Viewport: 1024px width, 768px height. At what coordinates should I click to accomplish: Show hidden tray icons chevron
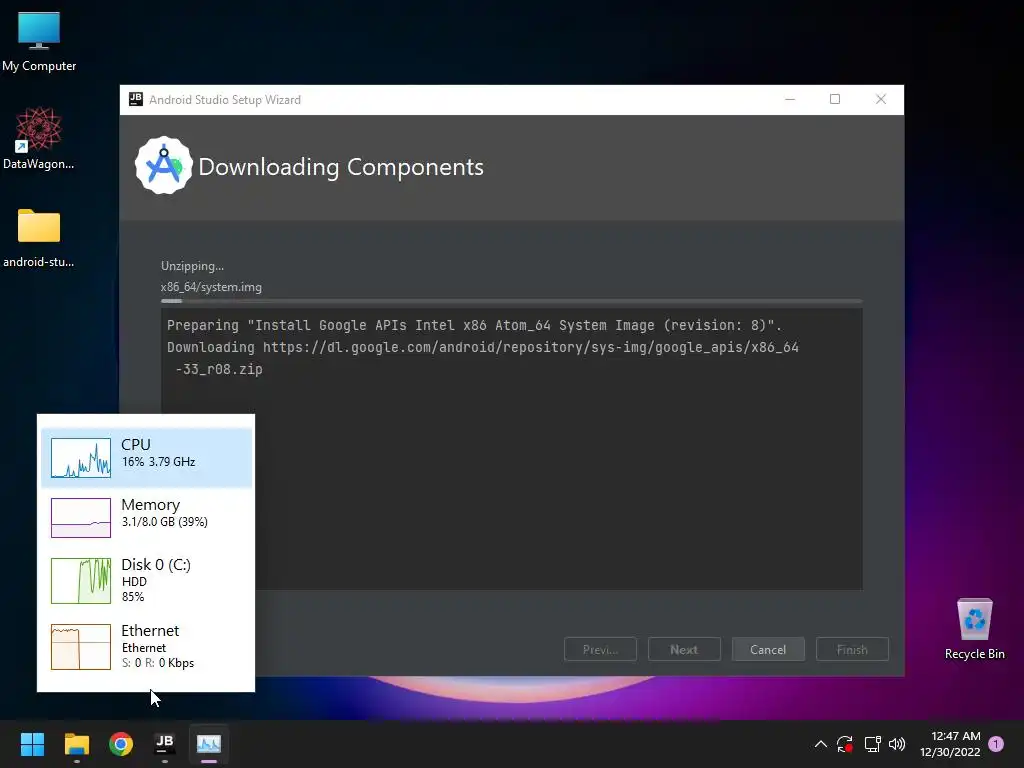(x=821, y=744)
